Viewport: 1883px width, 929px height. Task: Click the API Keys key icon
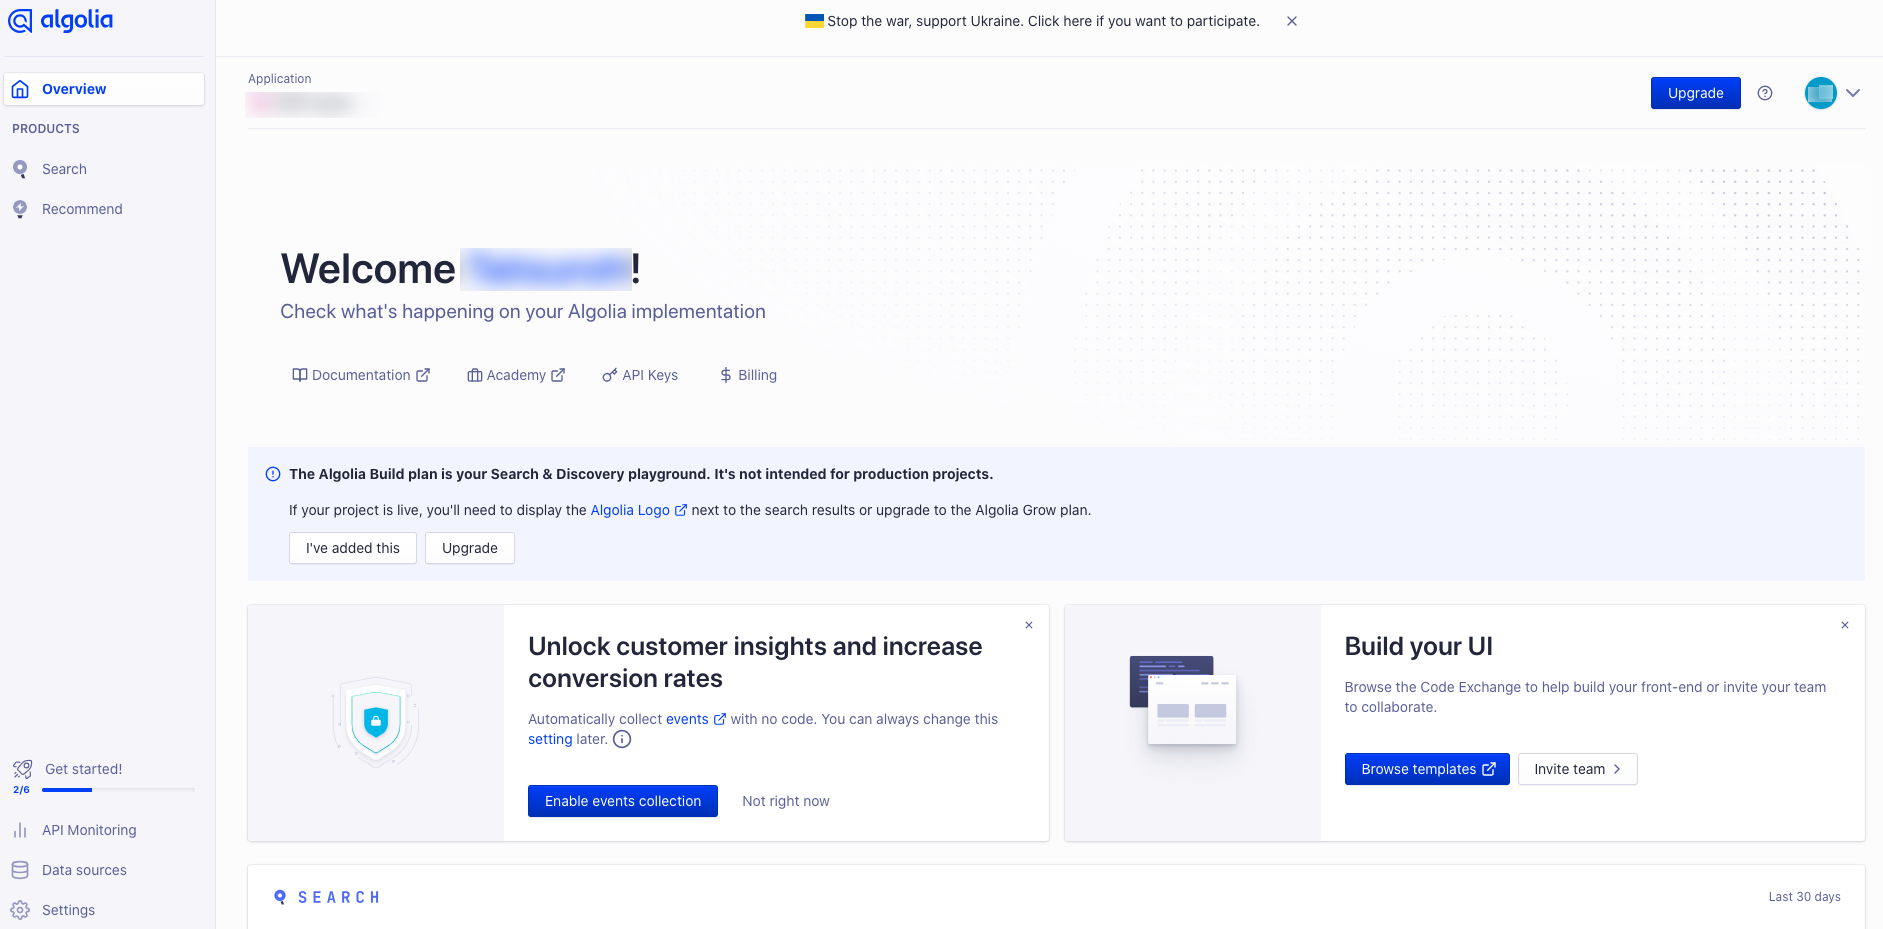coord(609,375)
